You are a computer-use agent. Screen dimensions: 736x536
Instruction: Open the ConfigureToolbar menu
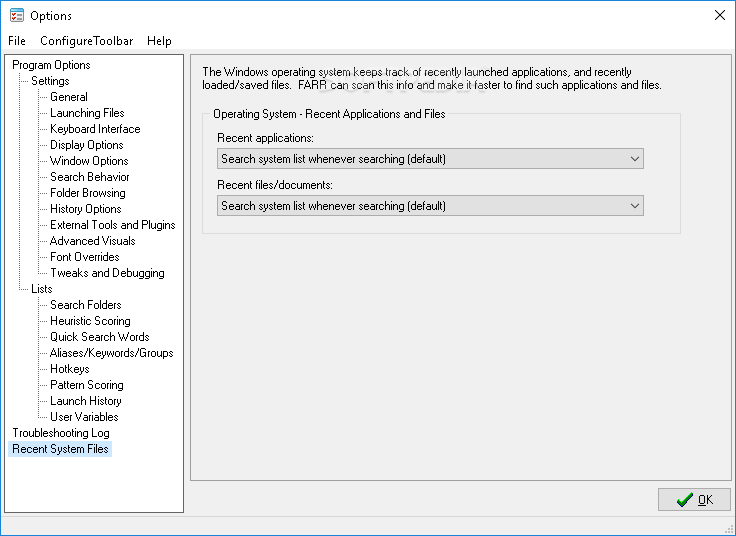(87, 41)
